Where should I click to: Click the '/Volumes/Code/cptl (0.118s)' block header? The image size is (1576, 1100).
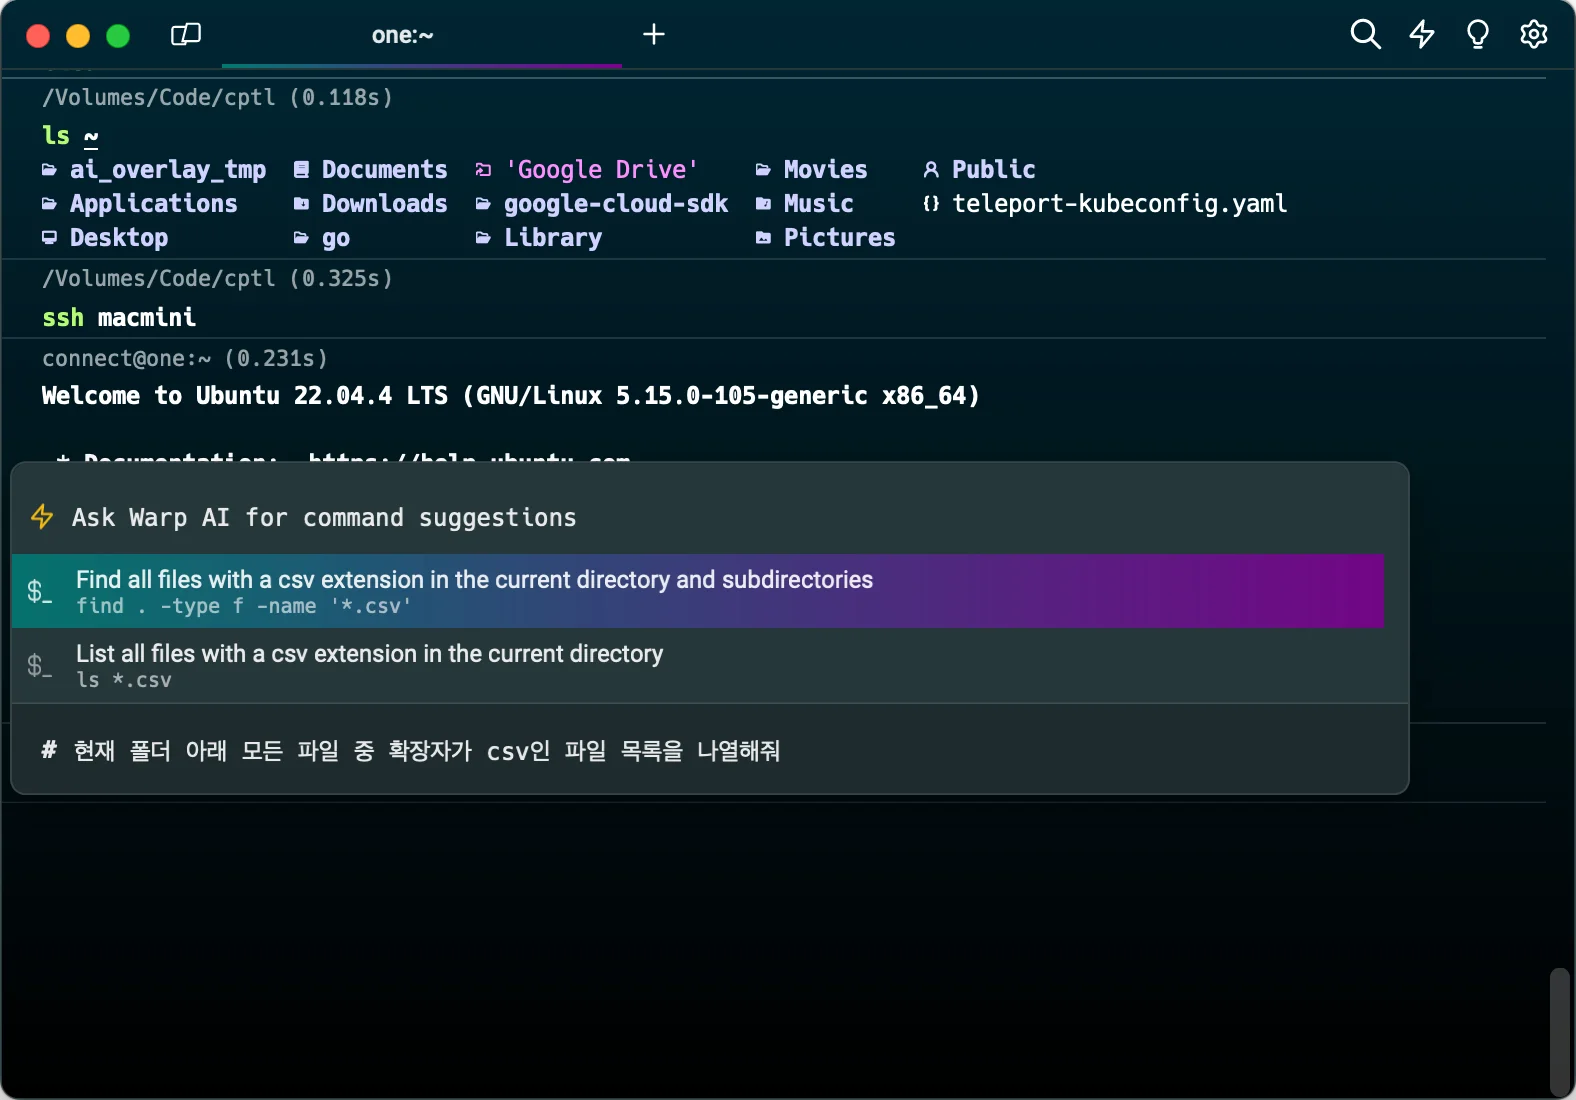point(218,98)
